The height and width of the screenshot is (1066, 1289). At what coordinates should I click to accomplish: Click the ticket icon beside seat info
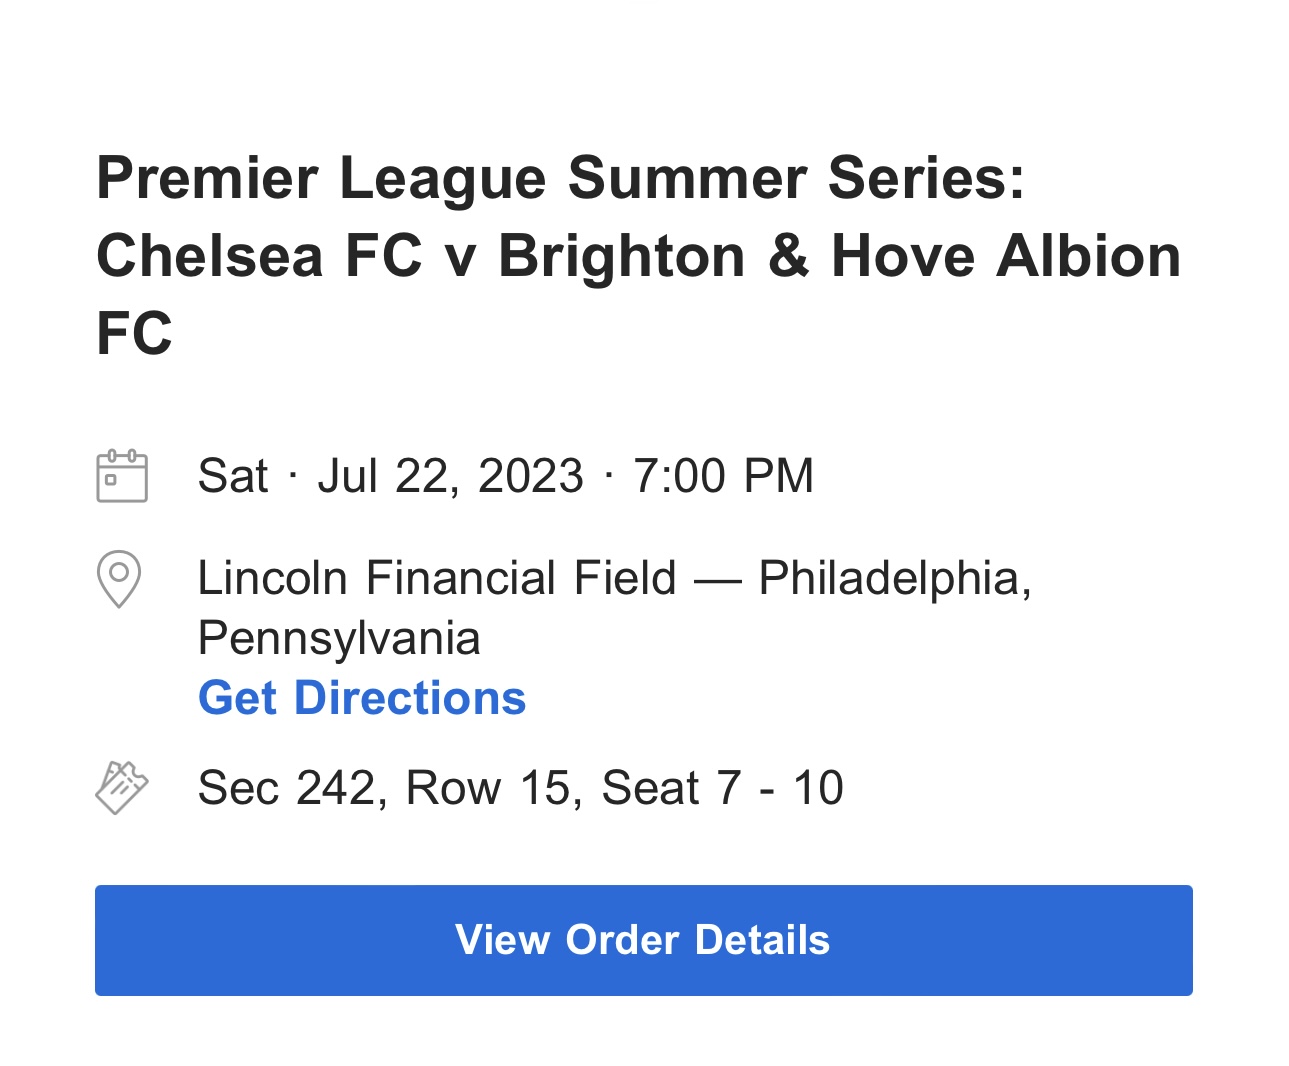[122, 788]
